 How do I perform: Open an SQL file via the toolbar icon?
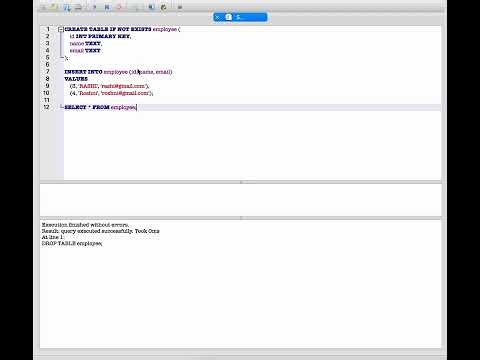(54, 7)
